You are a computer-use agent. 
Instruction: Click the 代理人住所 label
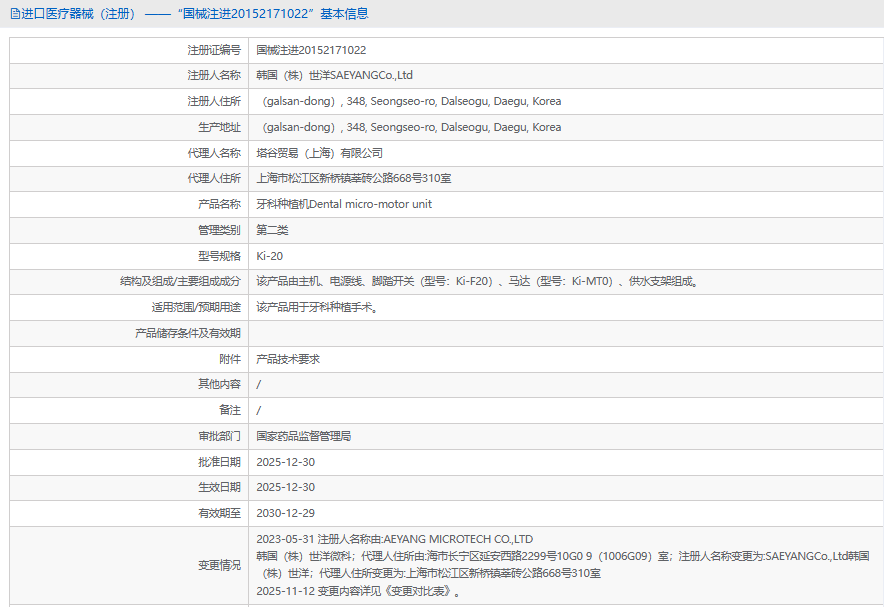point(214,179)
